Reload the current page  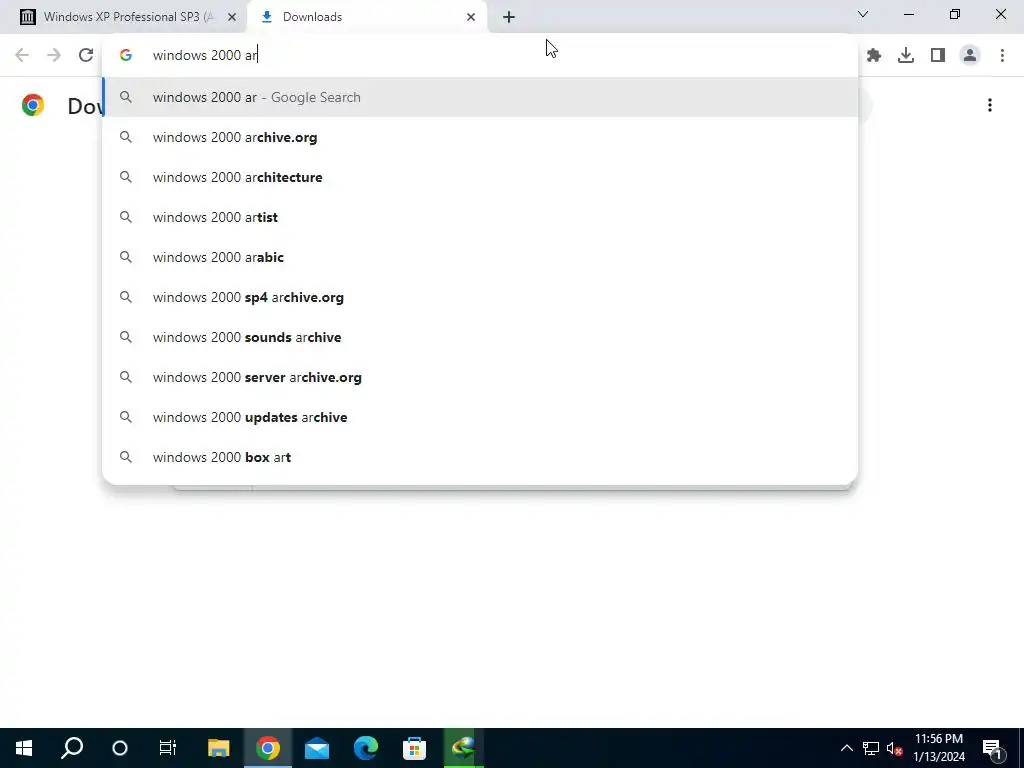pyautogui.click(x=86, y=55)
